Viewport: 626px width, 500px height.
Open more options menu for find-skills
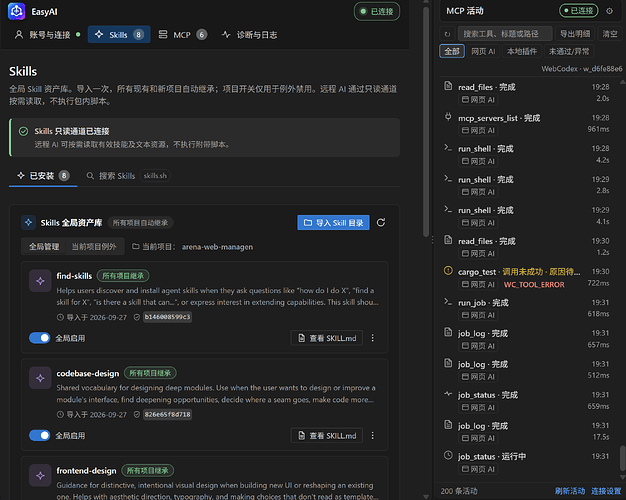tap(372, 338)
